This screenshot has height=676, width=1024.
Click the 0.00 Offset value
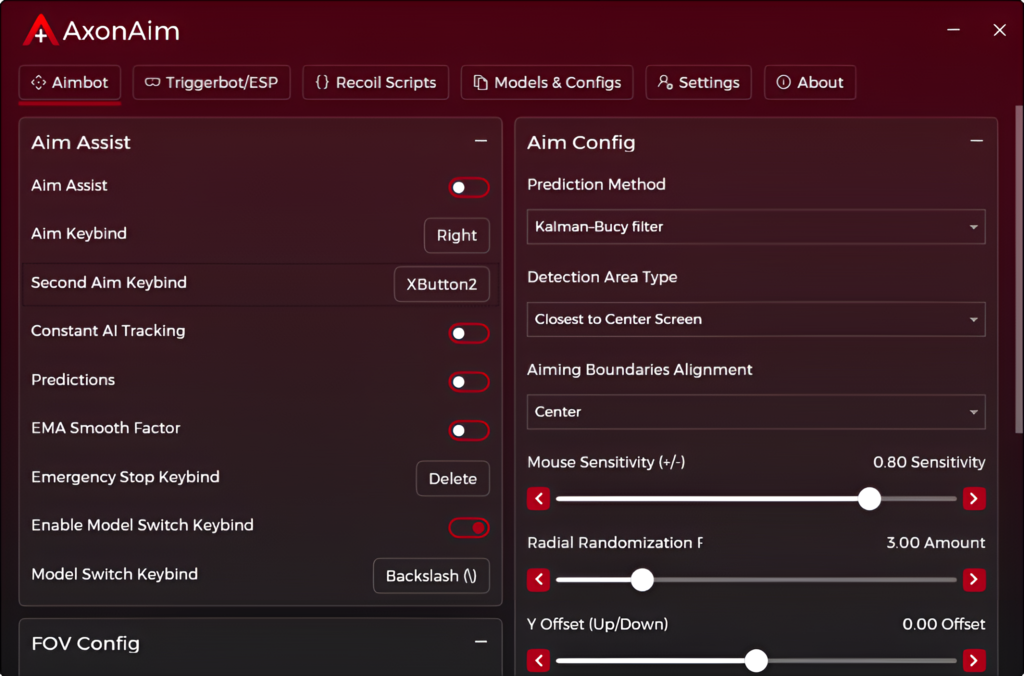pyautogui.click(x=944, y=624)
